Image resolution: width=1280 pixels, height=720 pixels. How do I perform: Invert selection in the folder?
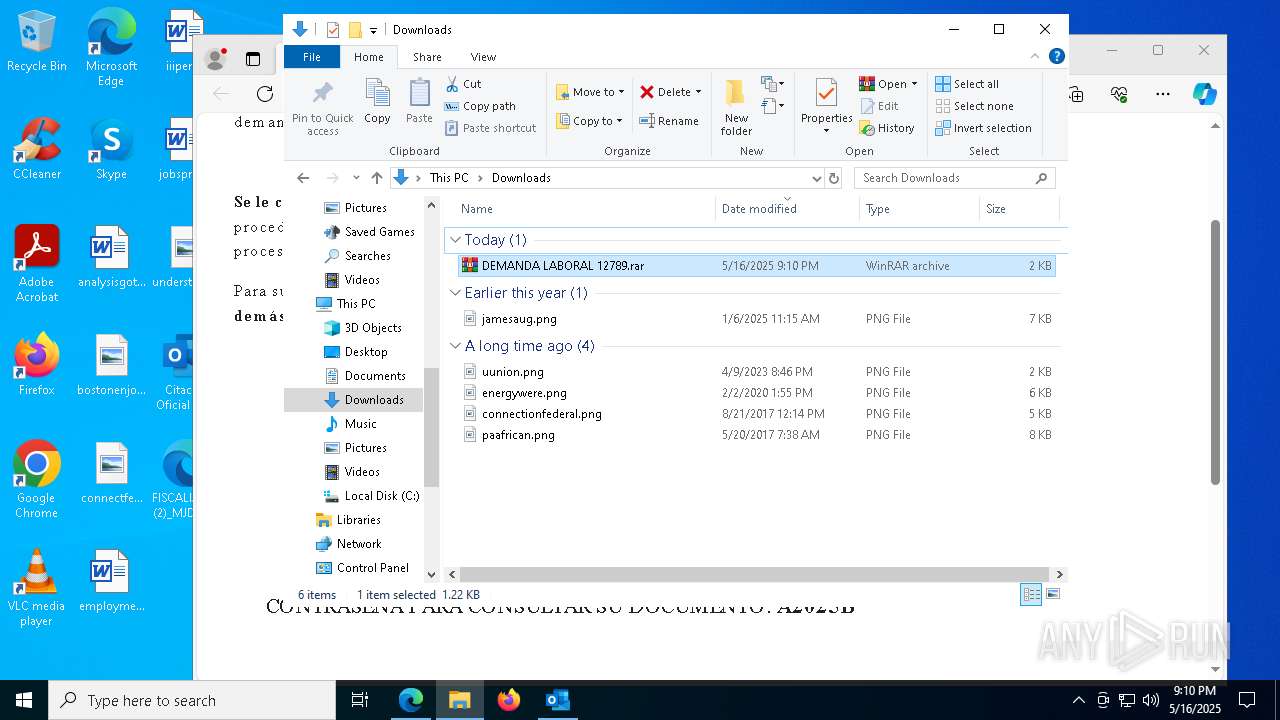pyautogui.click(x=984, y=128)
